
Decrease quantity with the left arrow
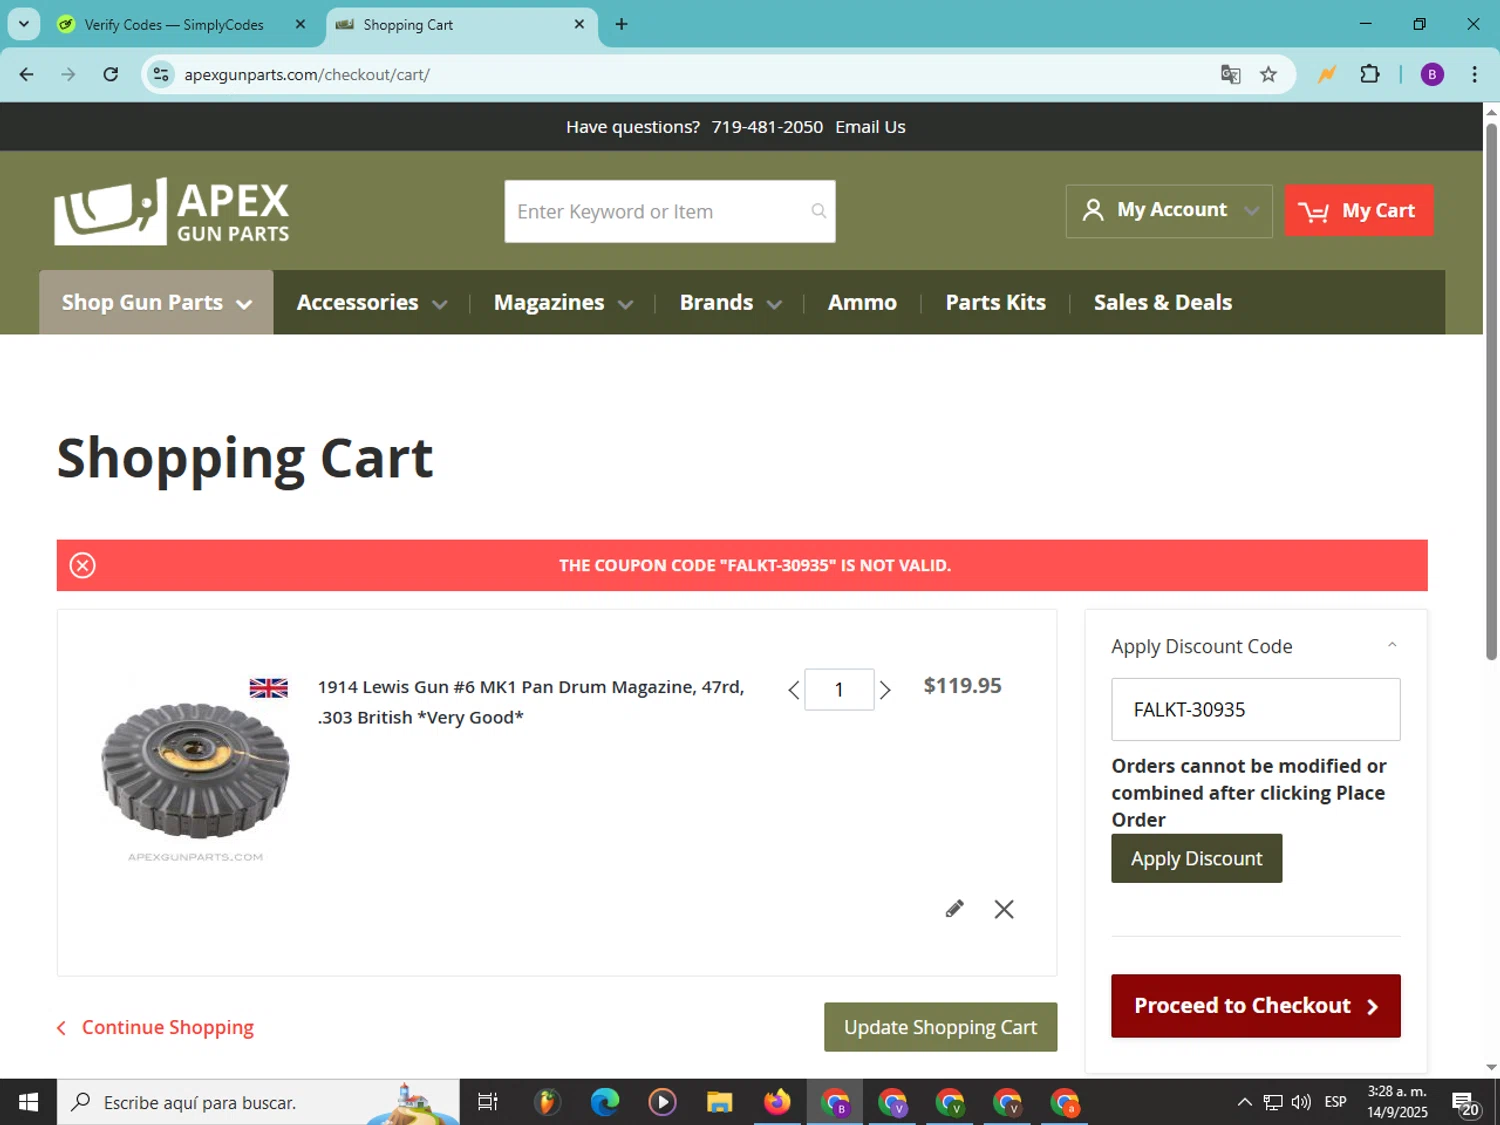794,690
